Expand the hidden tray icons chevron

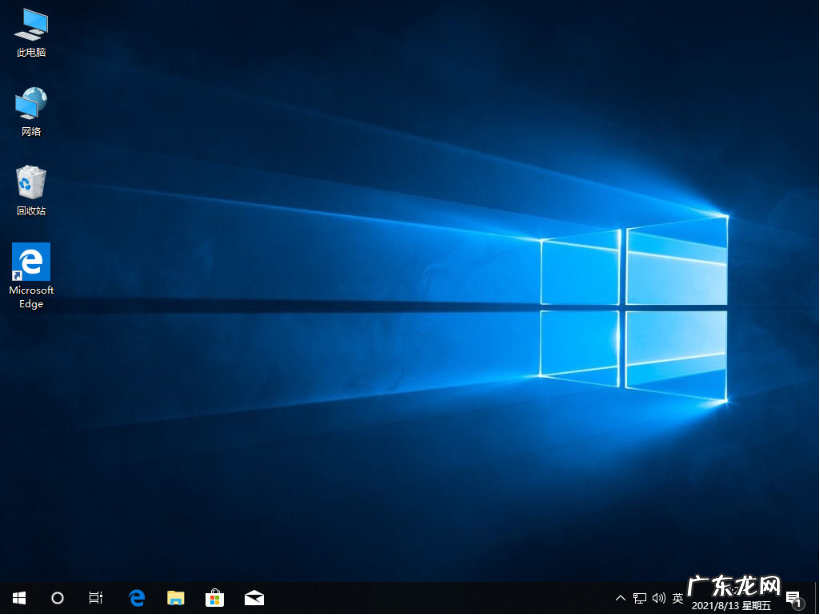[620, 598]
